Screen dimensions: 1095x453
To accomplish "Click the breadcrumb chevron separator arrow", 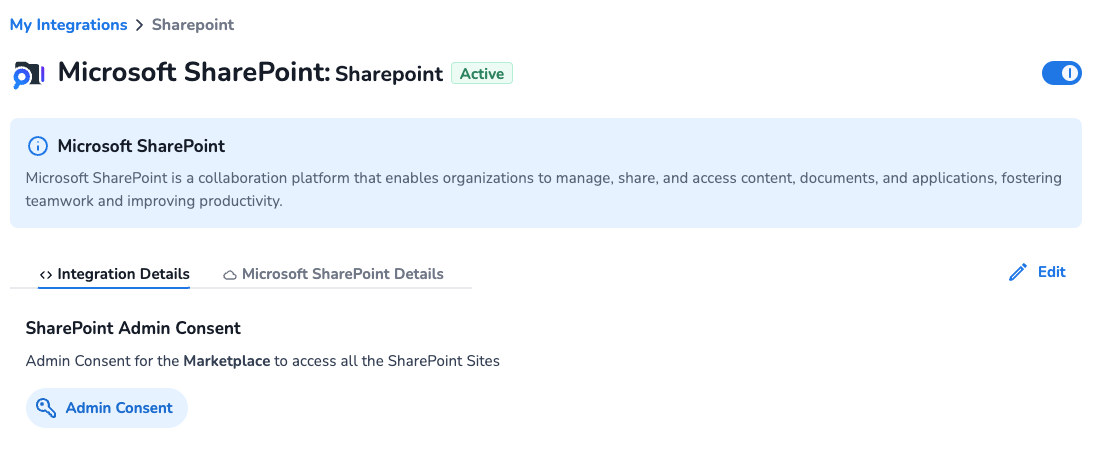I will coord(139,25).
